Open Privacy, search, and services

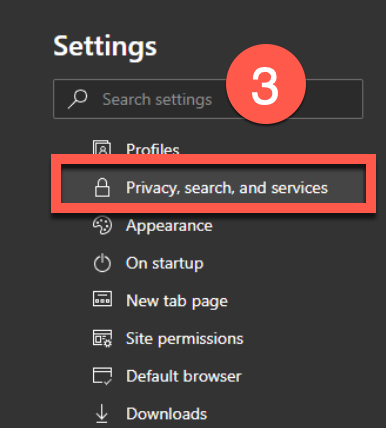click(213, 183)
